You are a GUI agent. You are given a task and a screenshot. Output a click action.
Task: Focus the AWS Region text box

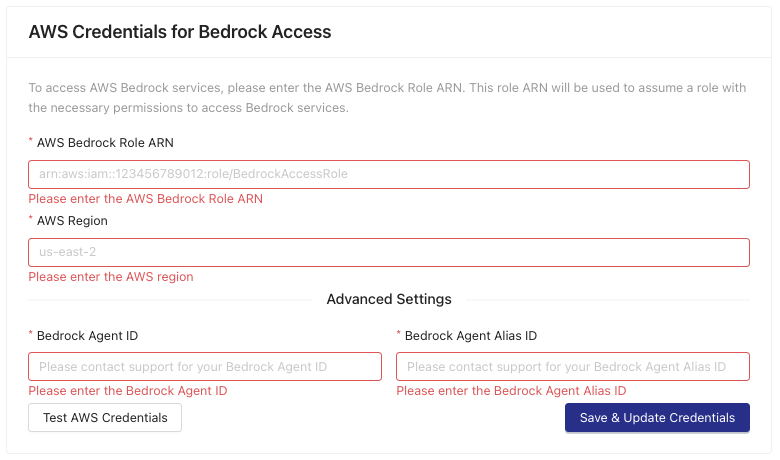389,252
